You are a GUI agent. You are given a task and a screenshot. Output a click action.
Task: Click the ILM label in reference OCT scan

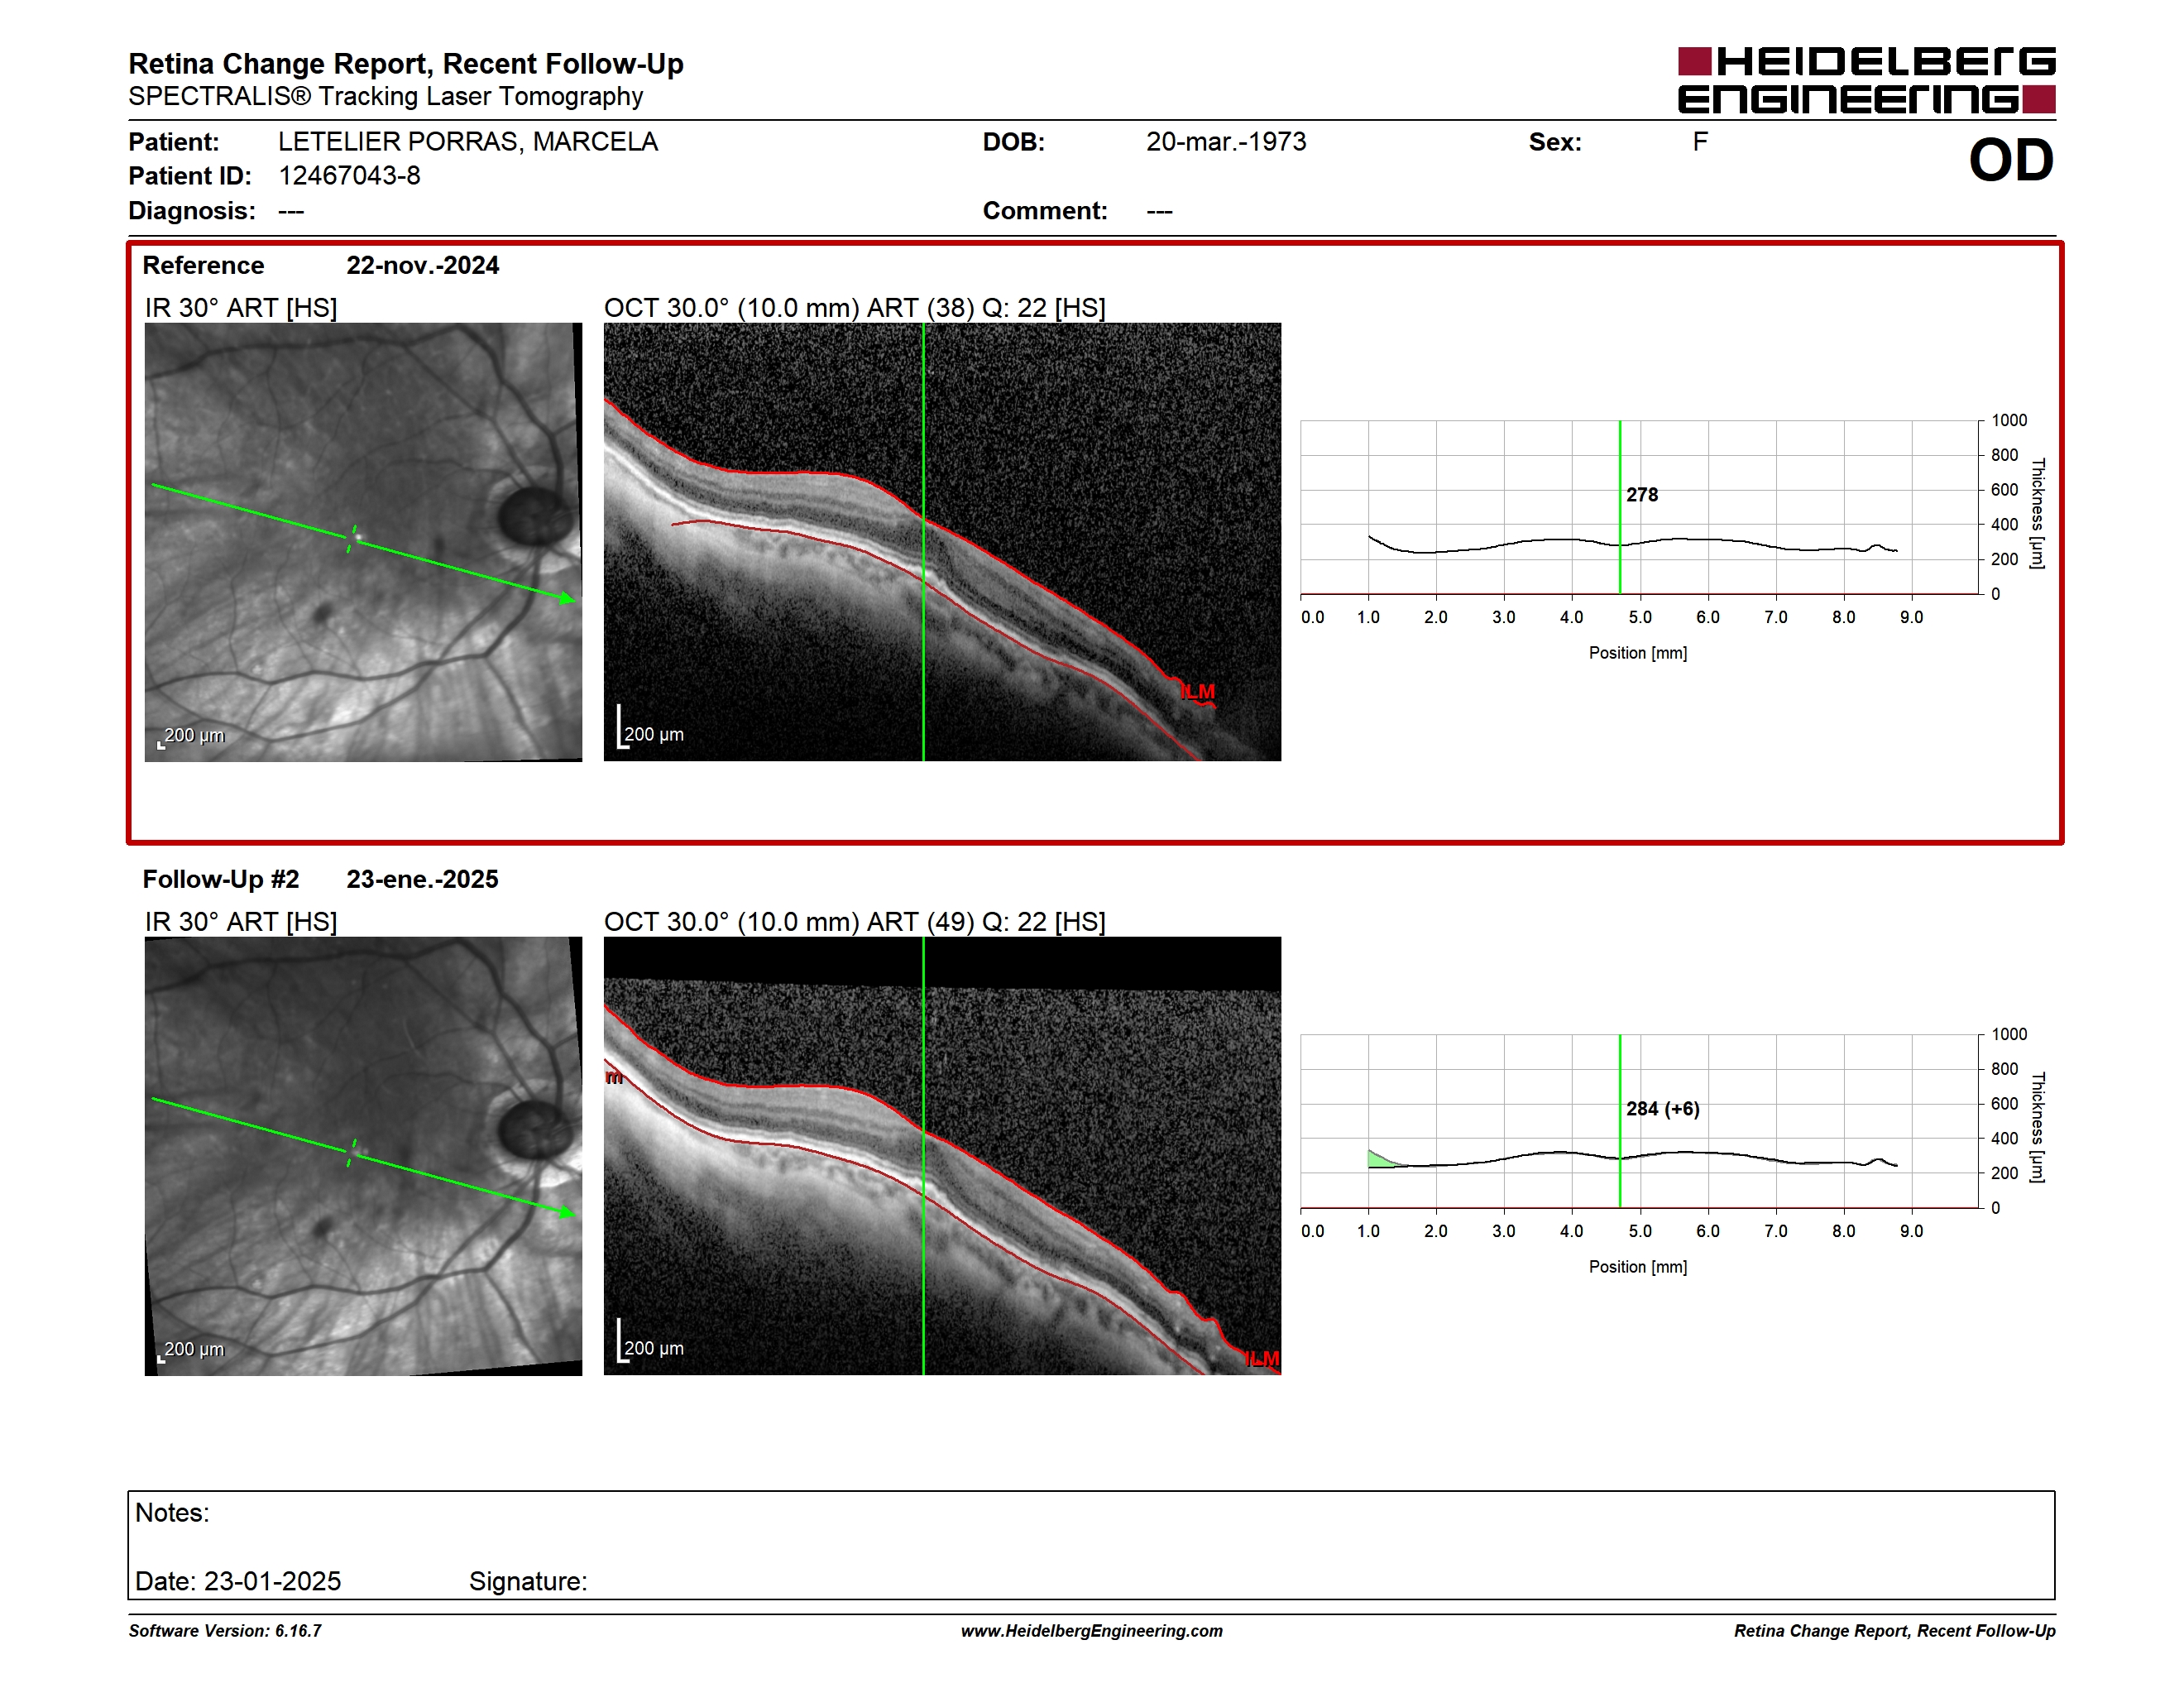[x=1197, y=692]
